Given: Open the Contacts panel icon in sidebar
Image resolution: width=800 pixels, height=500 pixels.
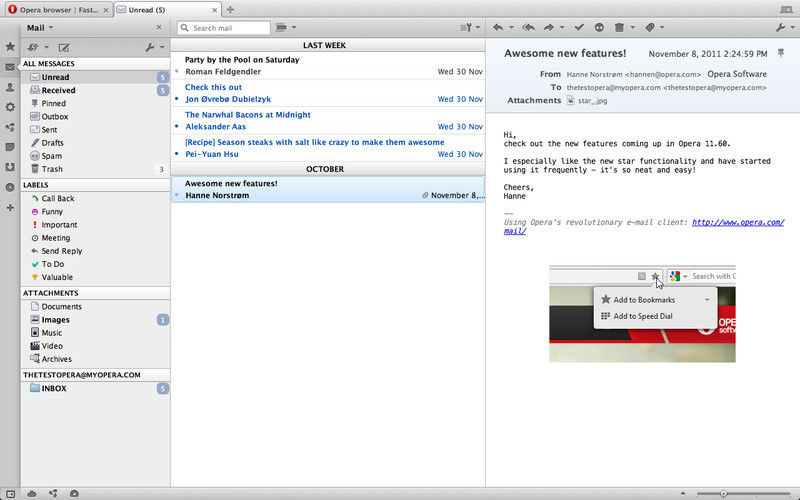Looking at the screenshot, I should tap(10, 87).
